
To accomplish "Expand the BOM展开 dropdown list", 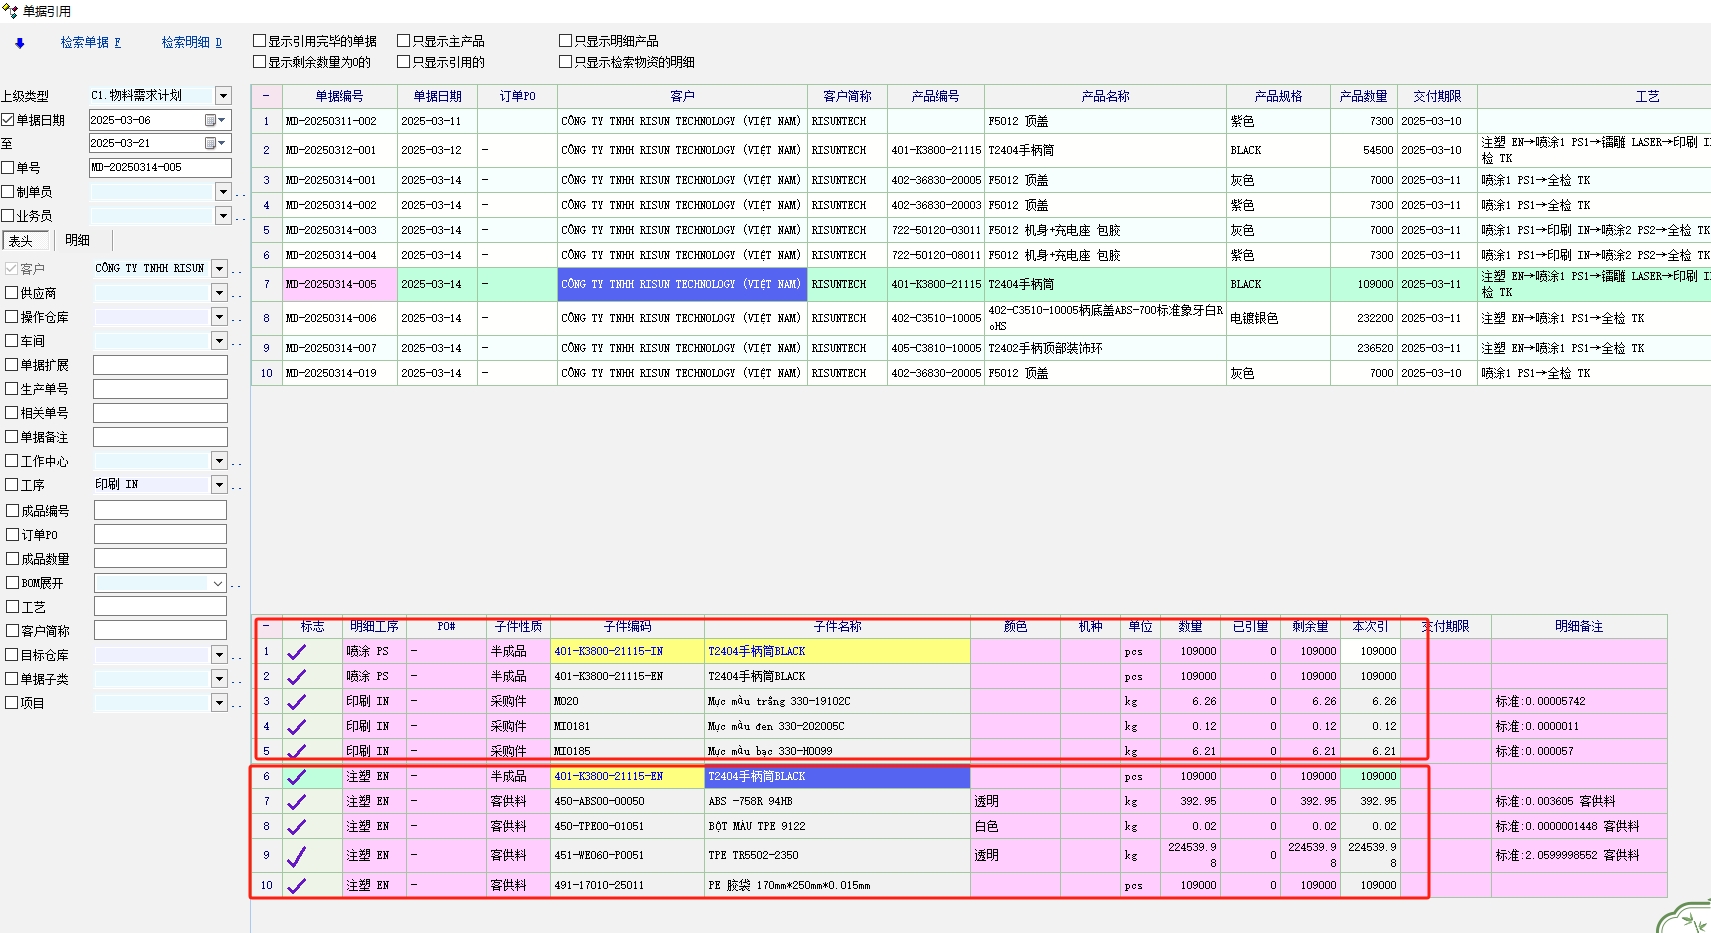I will coord(217,583).
